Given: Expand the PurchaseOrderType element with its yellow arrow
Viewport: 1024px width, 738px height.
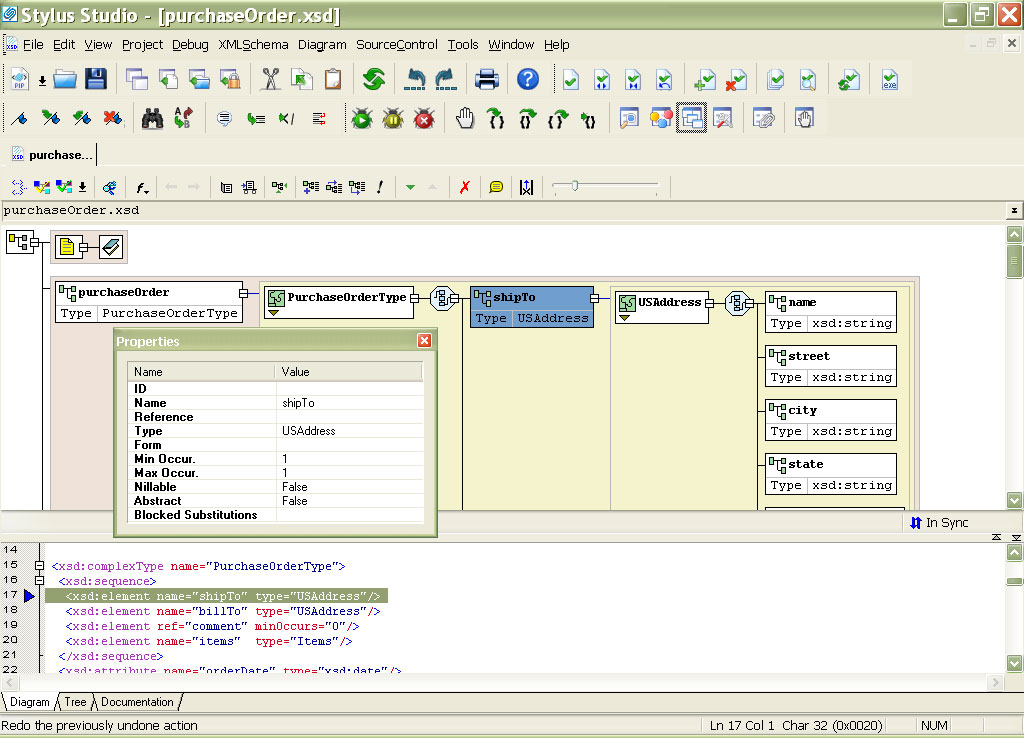Looking at the screenshot, I should coord(272,310).
